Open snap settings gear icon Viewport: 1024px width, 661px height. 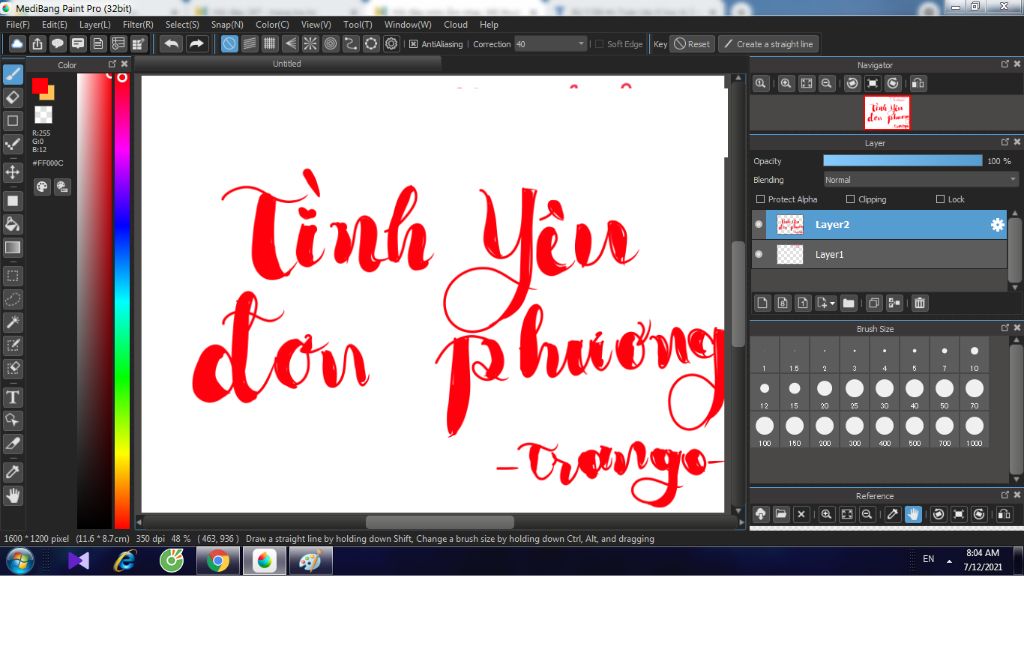click(x=391, y=44)
